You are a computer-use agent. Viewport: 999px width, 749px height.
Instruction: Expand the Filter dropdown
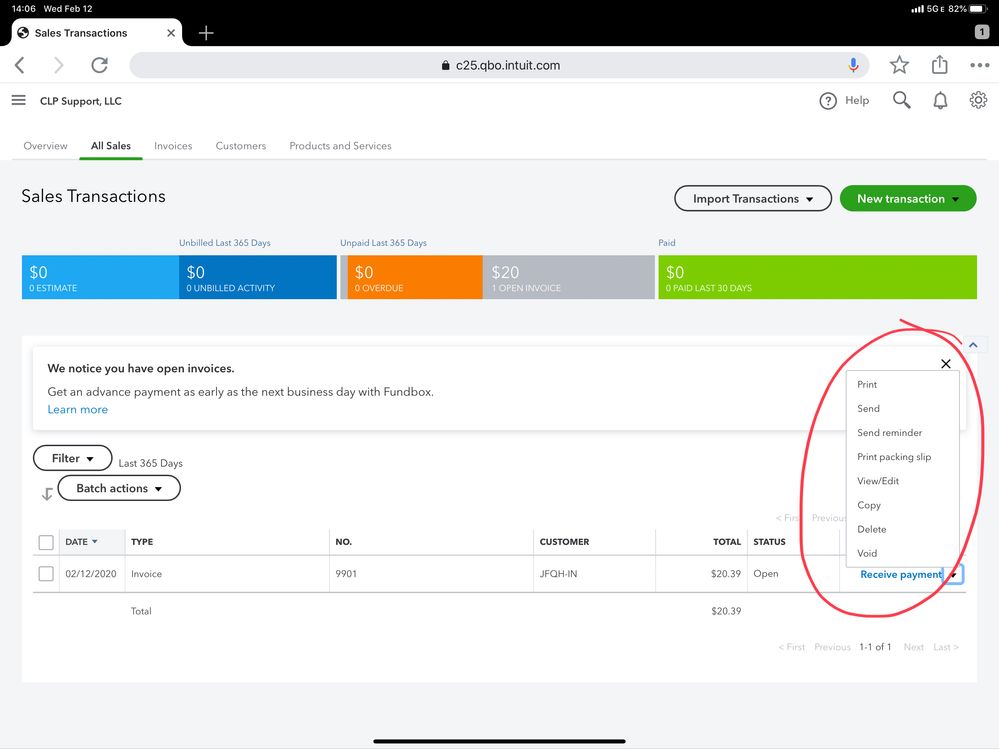tap(73, 458)
